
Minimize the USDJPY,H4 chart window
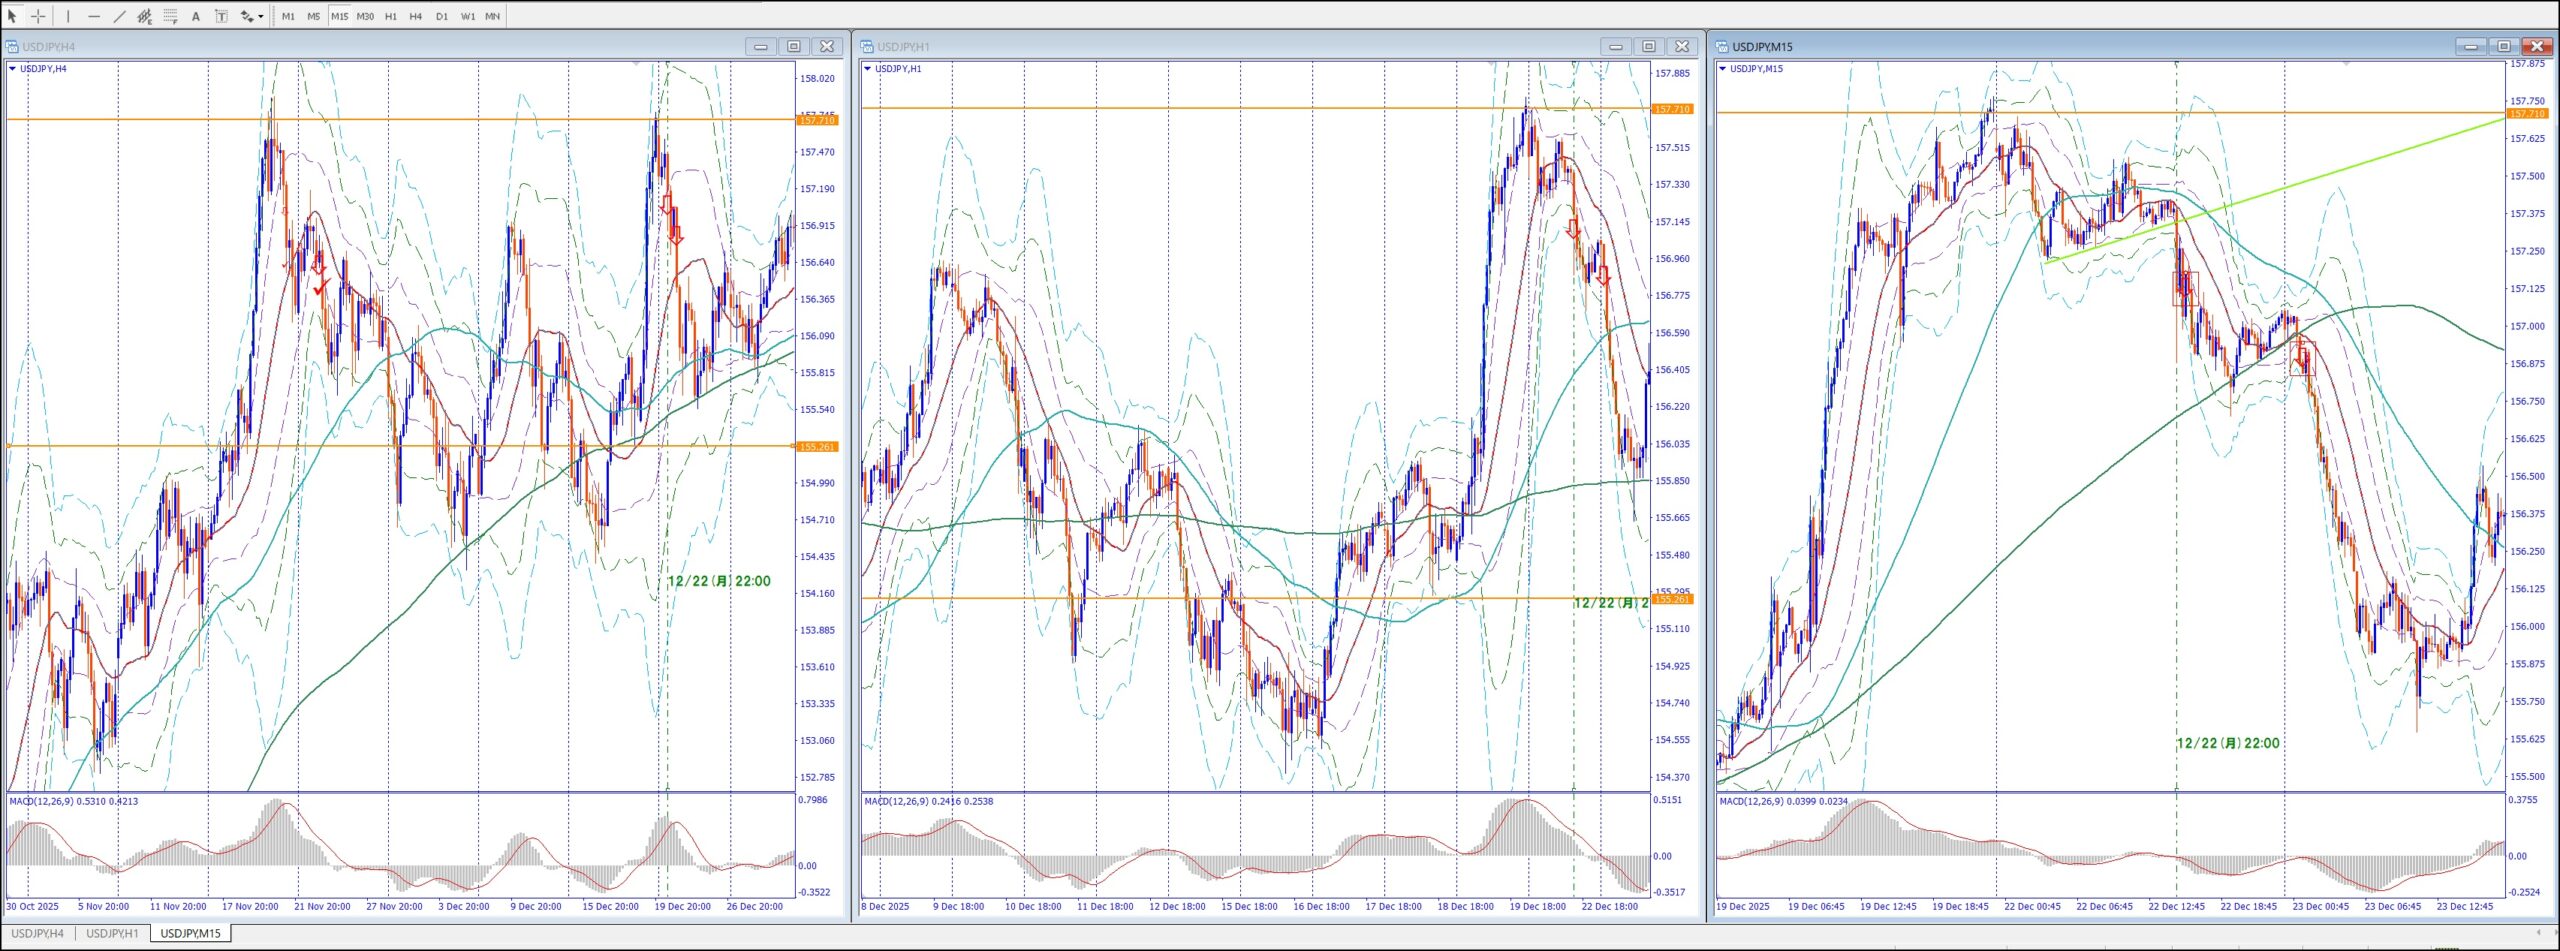click(760, 46)
